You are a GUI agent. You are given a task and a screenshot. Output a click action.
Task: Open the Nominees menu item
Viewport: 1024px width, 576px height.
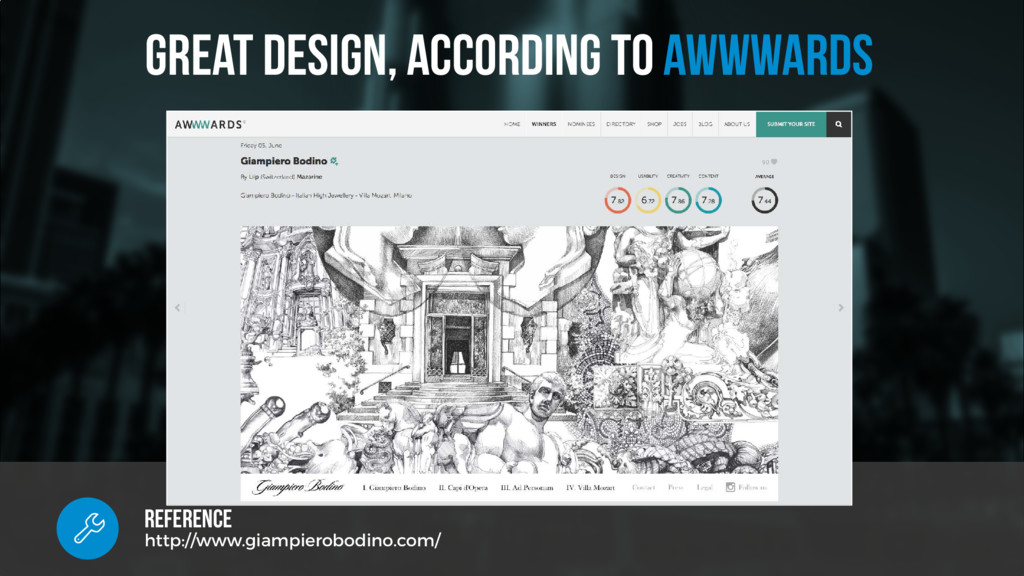581,124
